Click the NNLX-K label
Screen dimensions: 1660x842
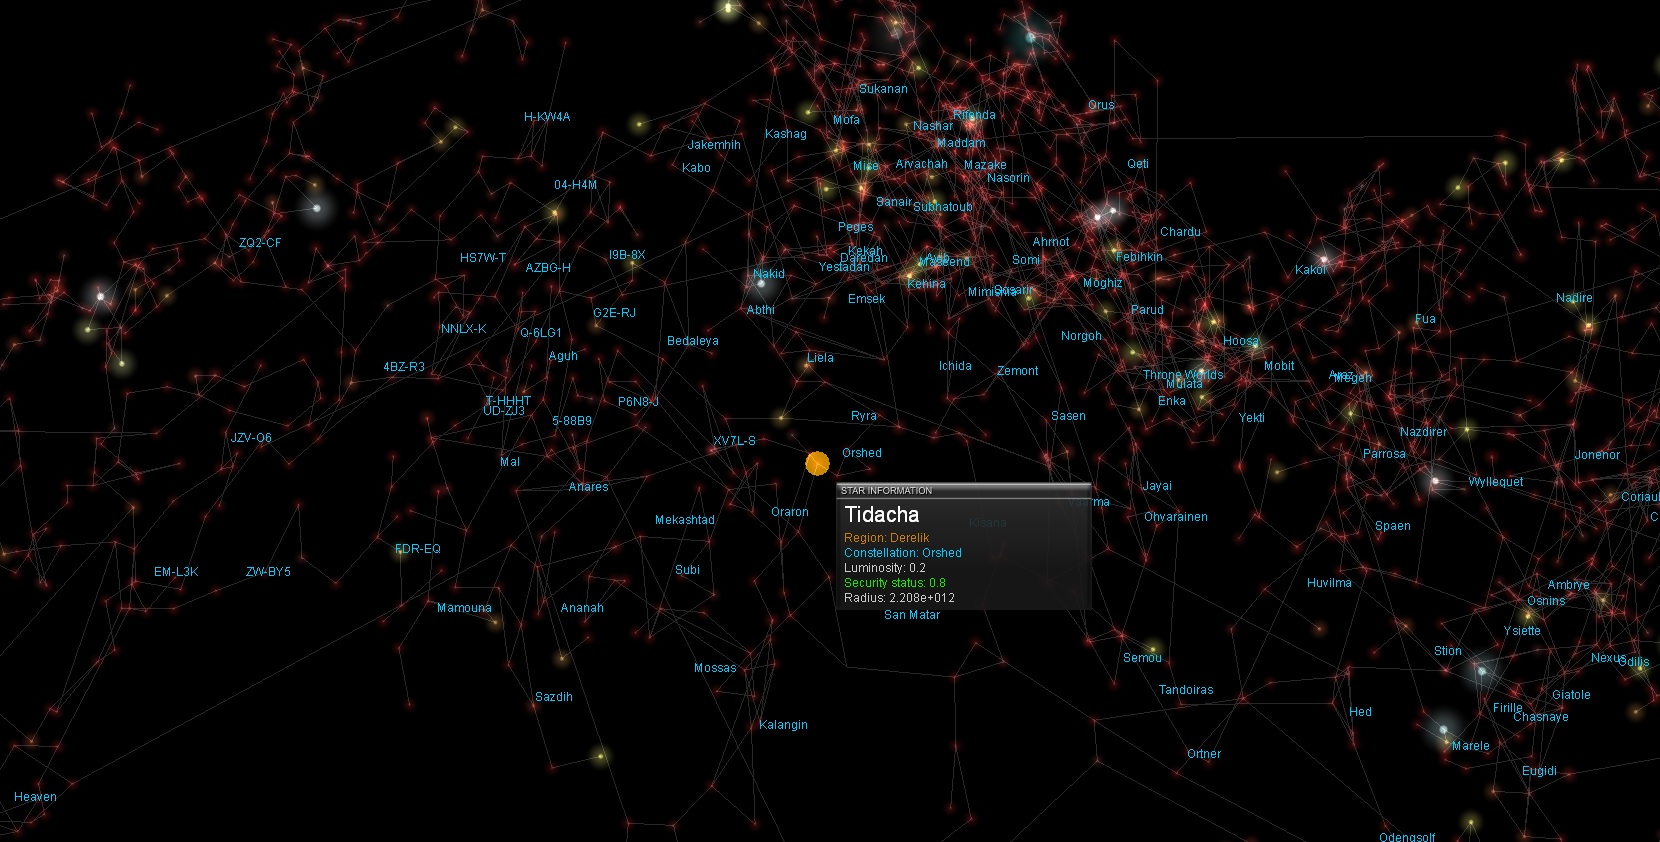click(463, 329)
